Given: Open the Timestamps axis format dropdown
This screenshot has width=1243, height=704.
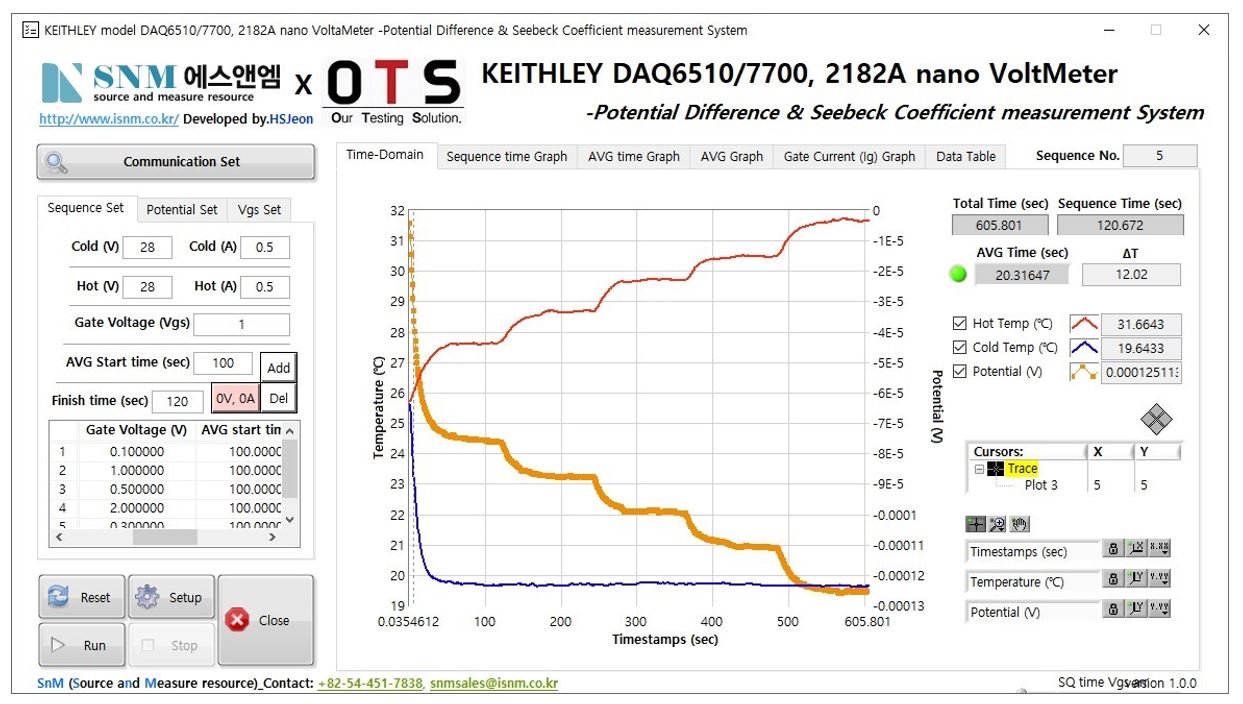Looking at the screenshot, I should pos(1159,549).
